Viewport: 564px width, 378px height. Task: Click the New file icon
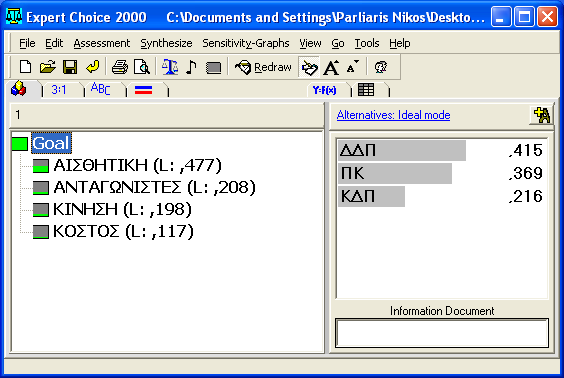[x=25, y=67]
